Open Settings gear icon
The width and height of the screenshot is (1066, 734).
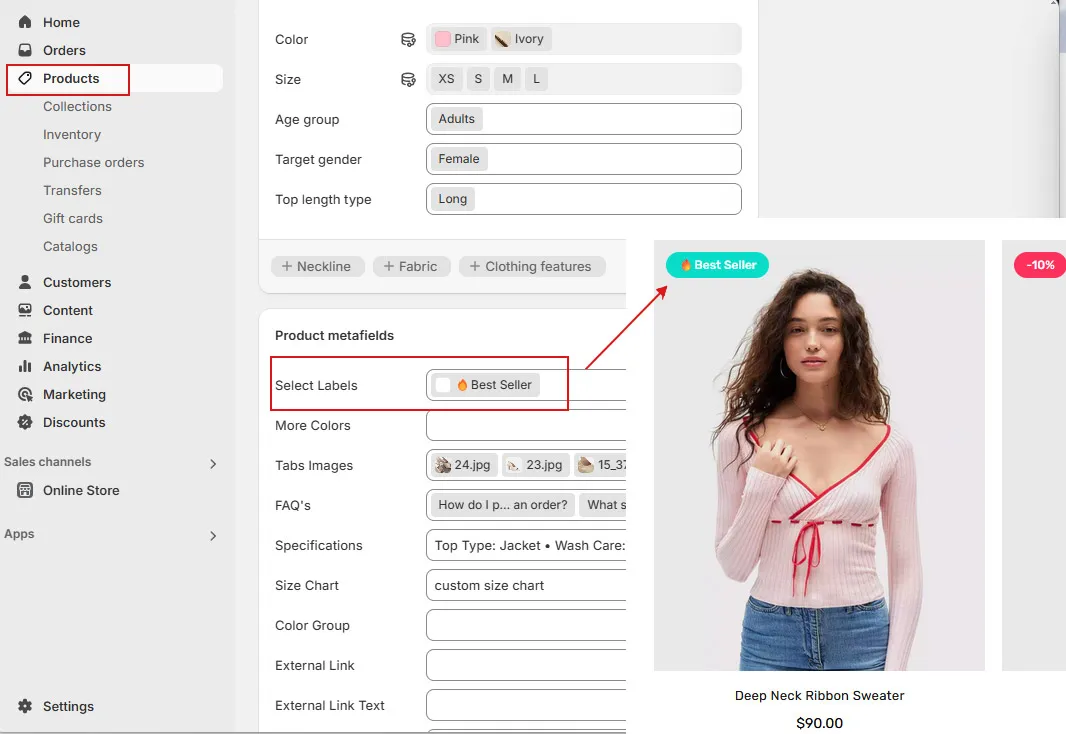tap(25, 706)
